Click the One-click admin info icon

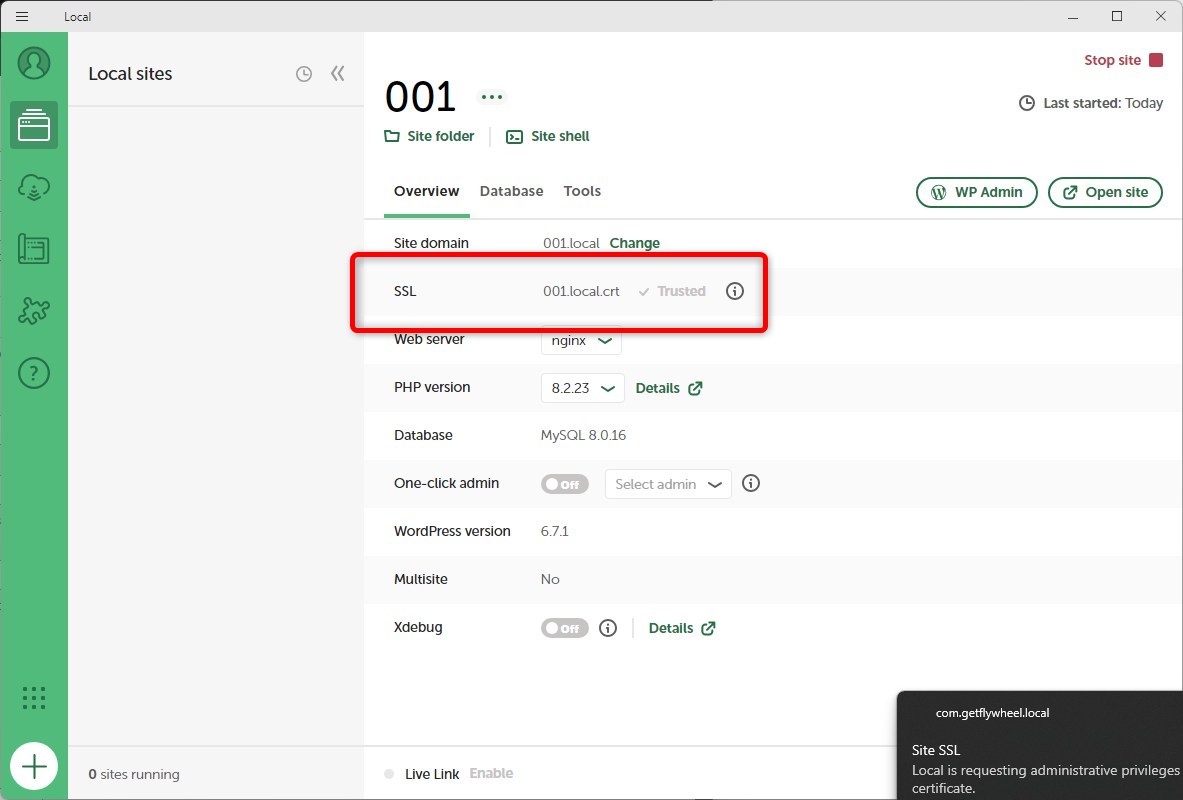click(x=751, y=483)
